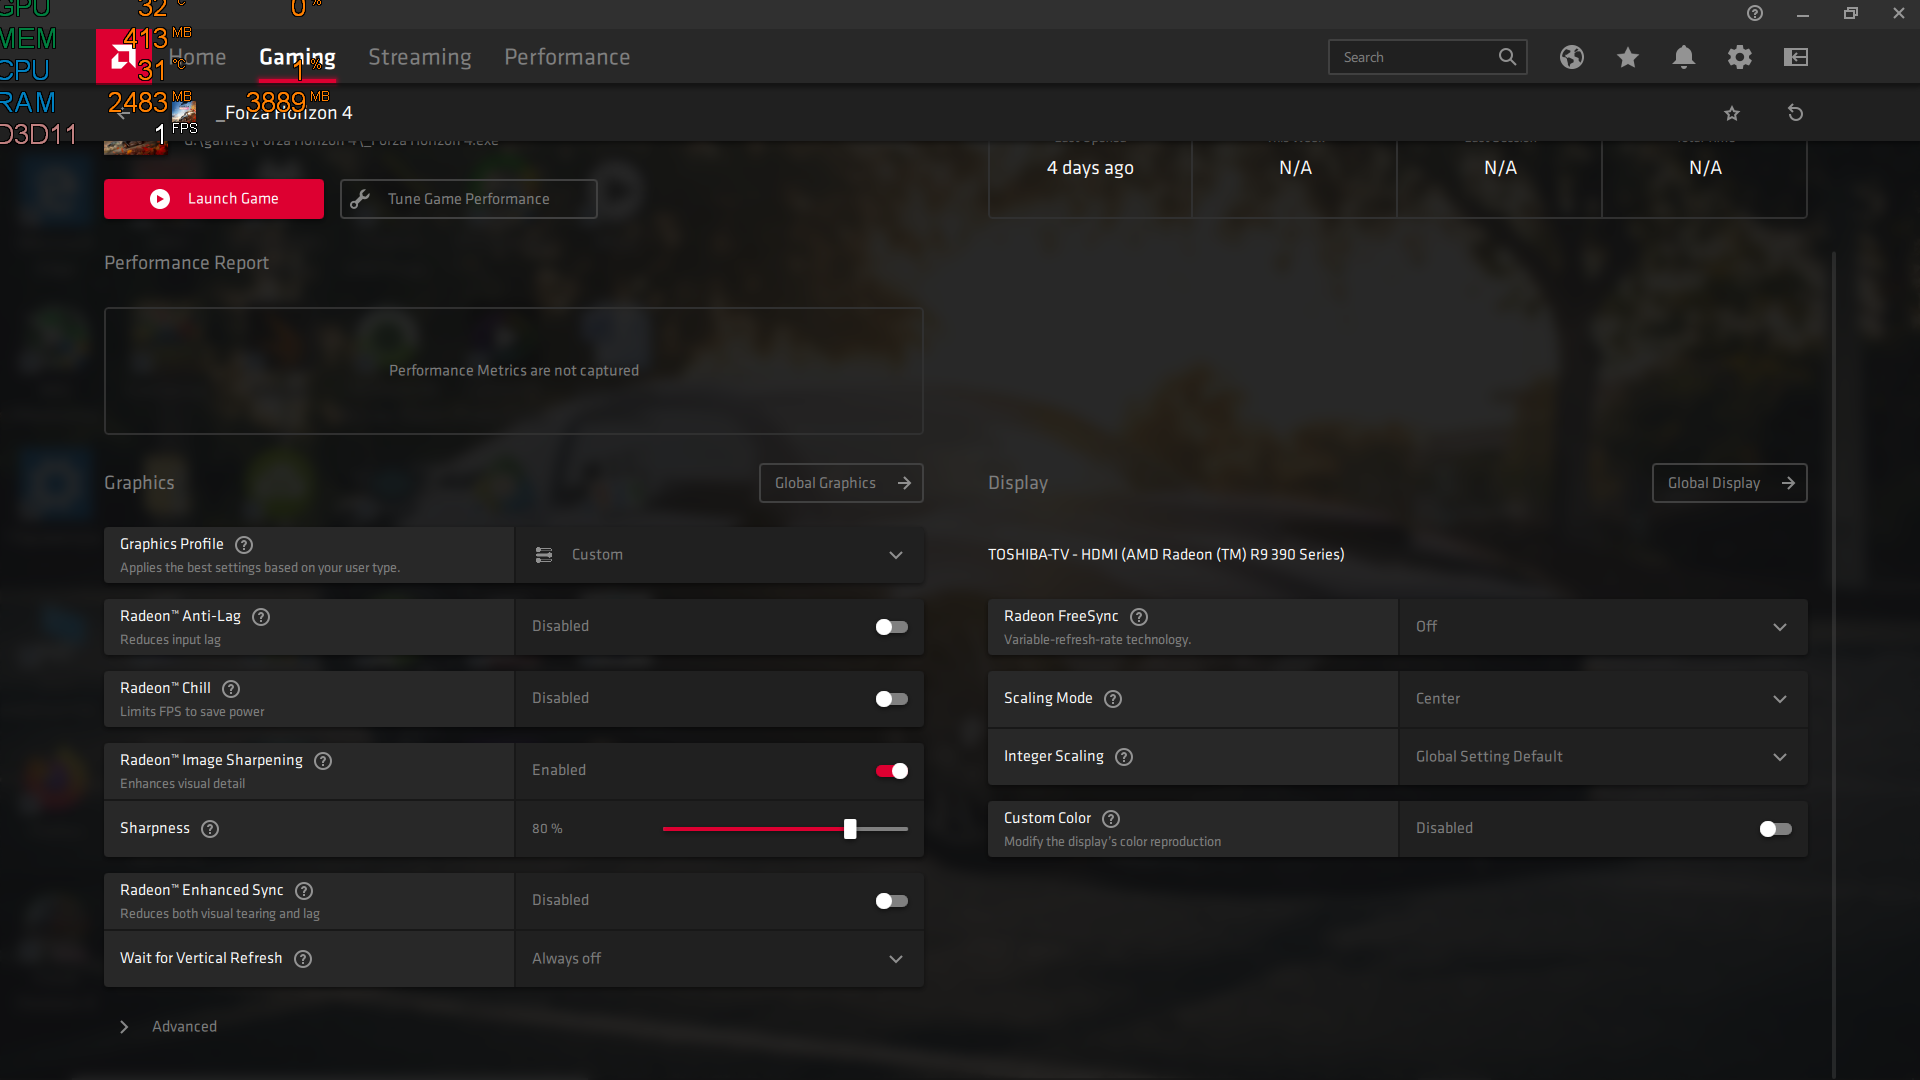Image resolution: width=1920 pixels, height=1080 pixels.
Task: Open the favorites star in top toolbar
Action: point(1628,57)
